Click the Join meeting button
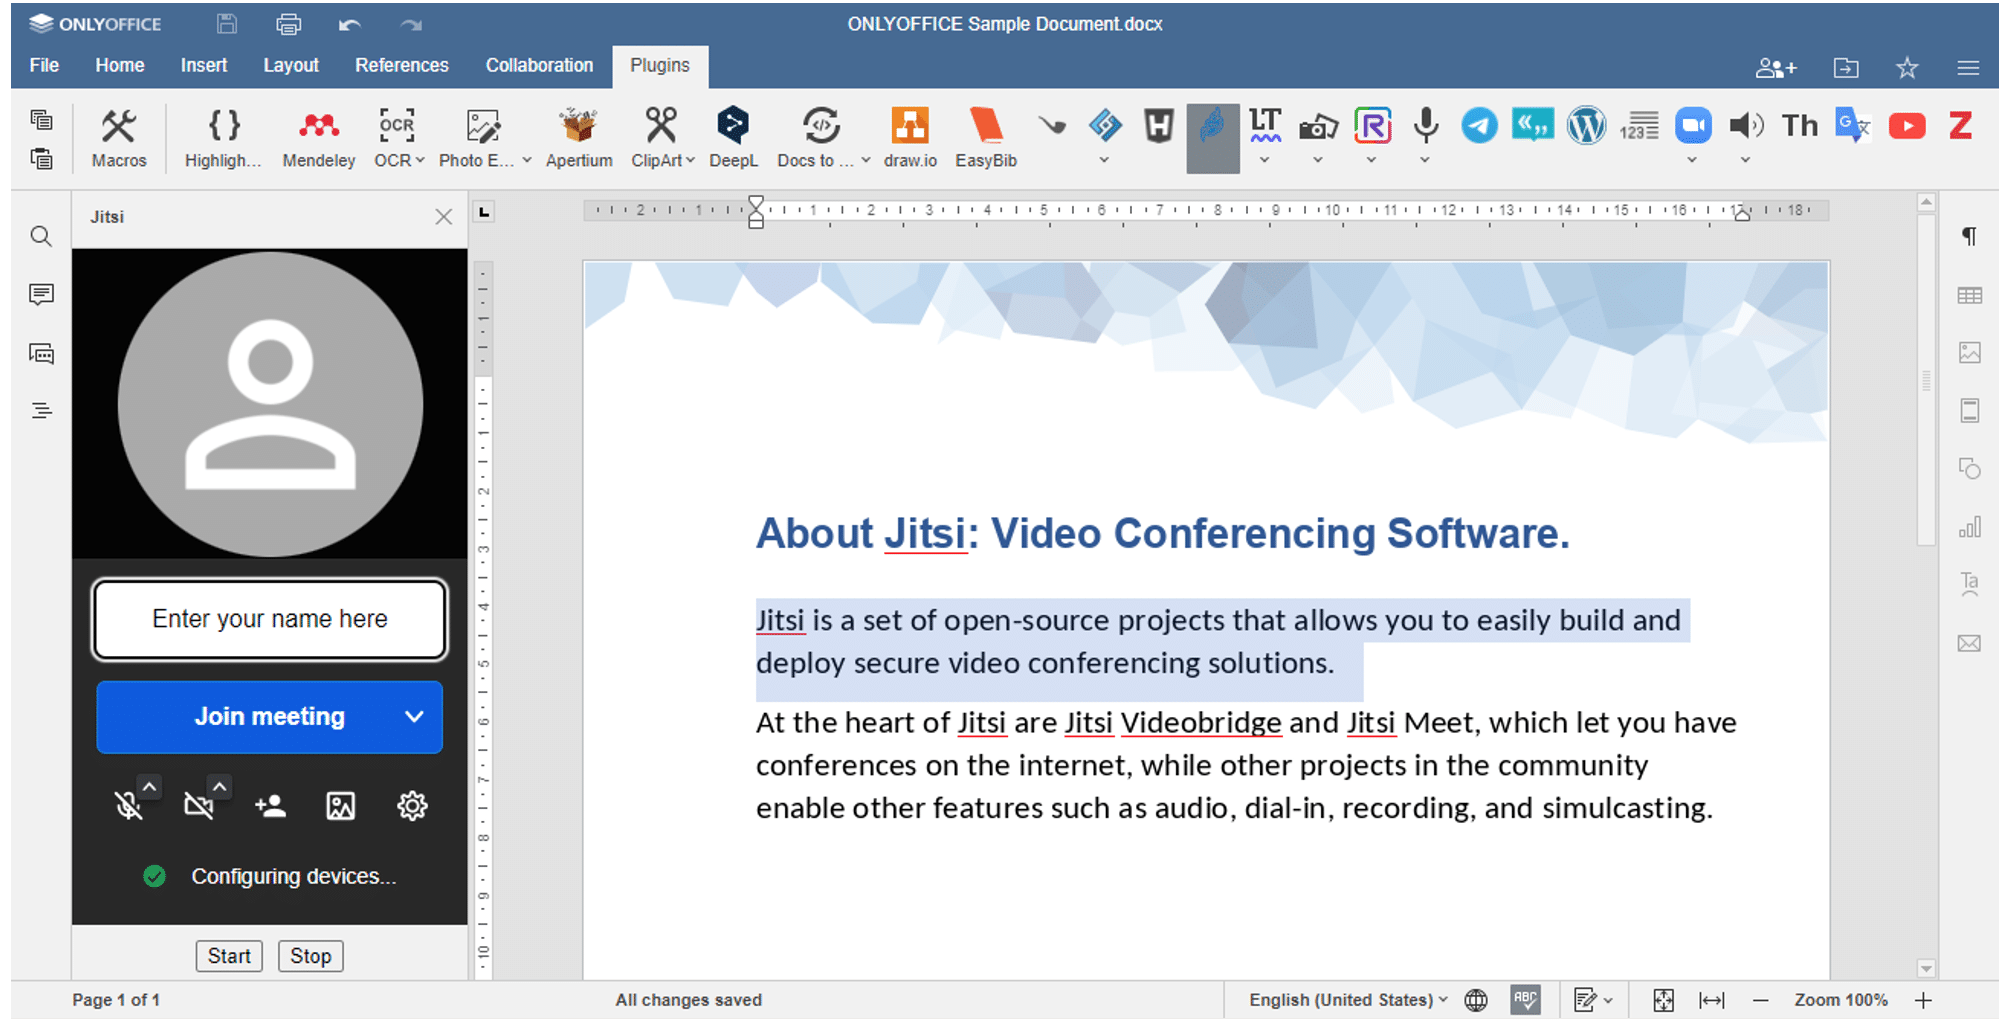 coord(269,717)
